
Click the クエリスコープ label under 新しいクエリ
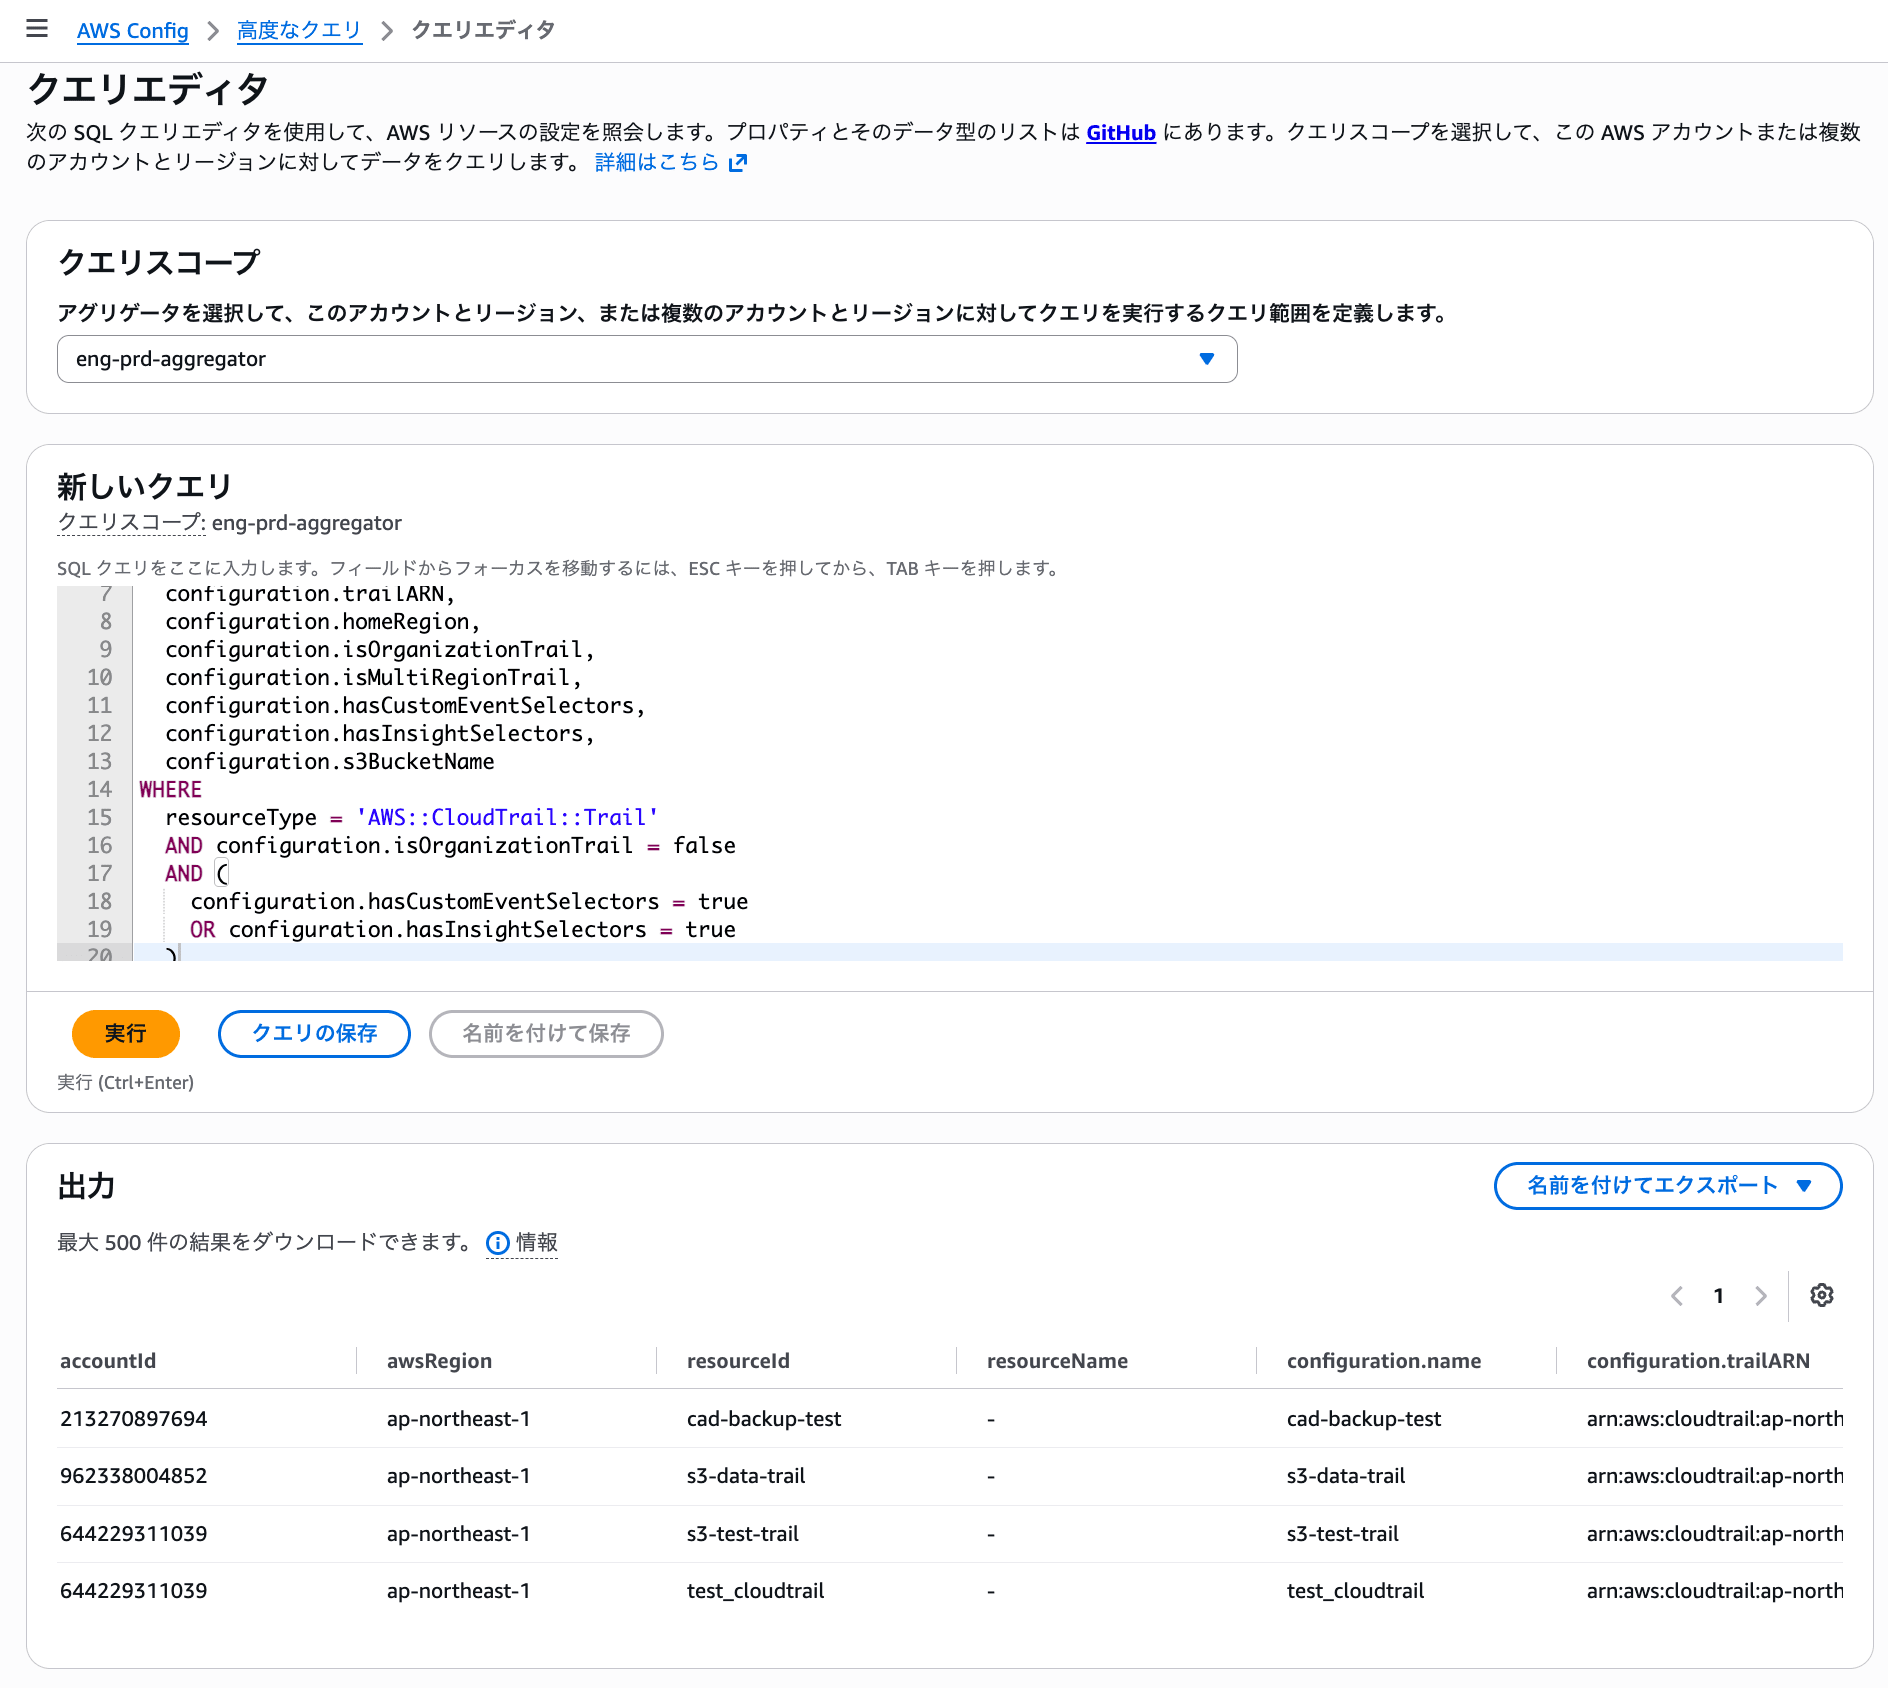tap(131, 522)
